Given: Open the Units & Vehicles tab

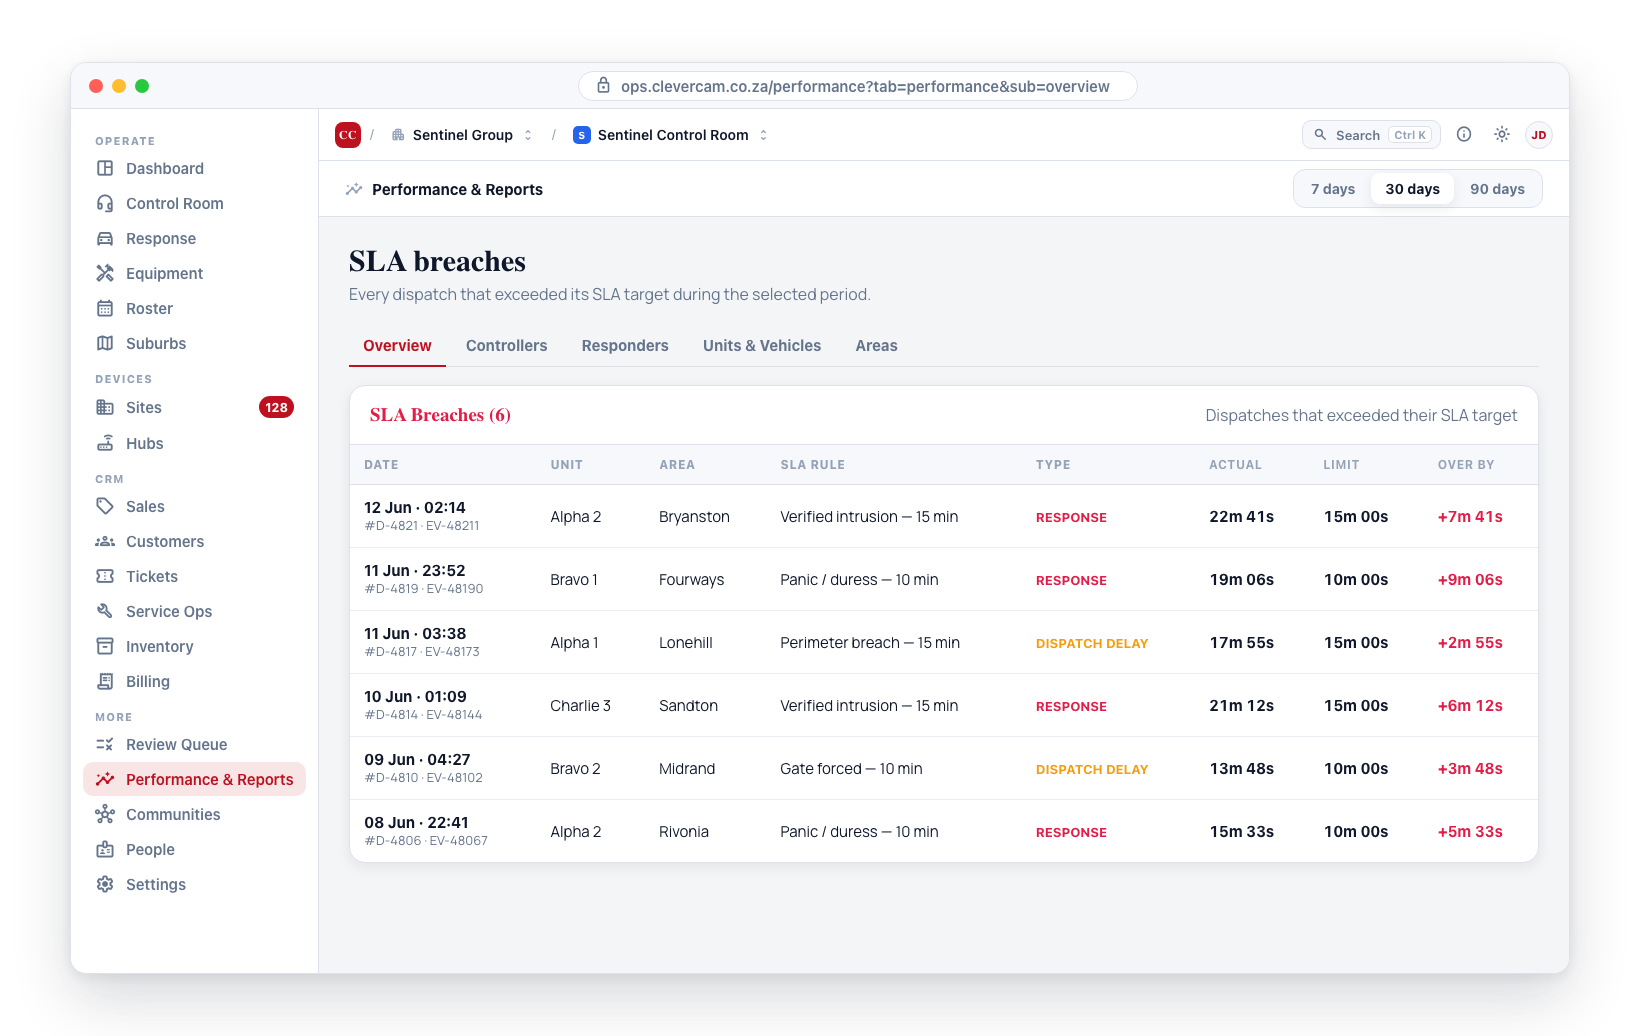Looking at the screenshot, I should click(x=762, y=346).
